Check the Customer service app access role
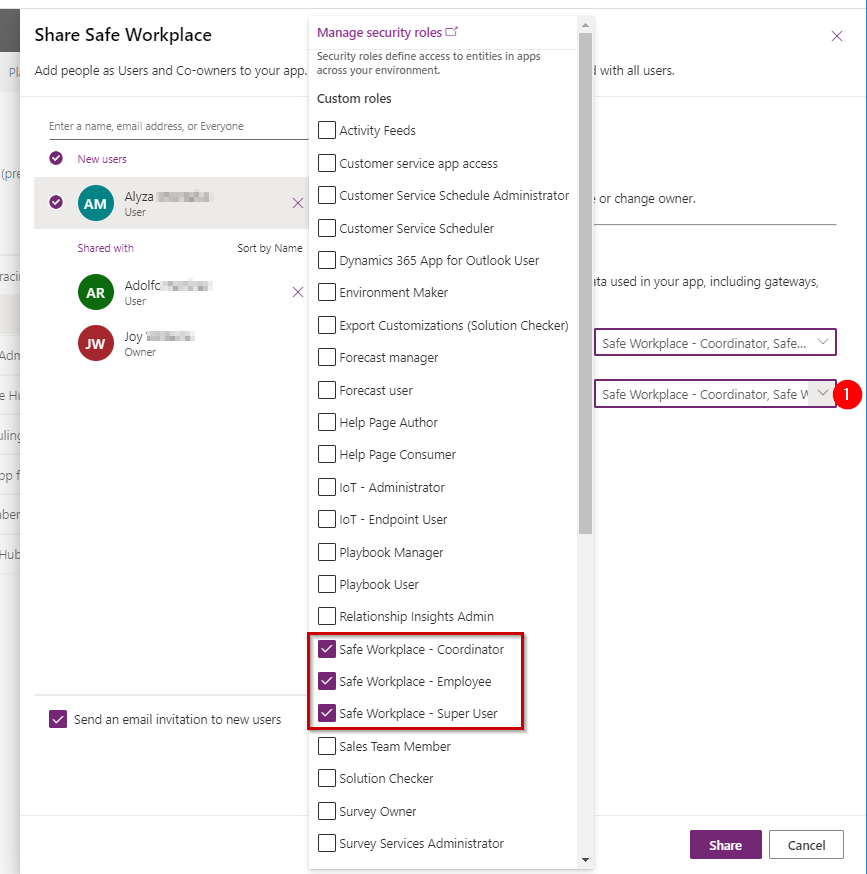This screenshot has height=874, width=867. point(327,163)
